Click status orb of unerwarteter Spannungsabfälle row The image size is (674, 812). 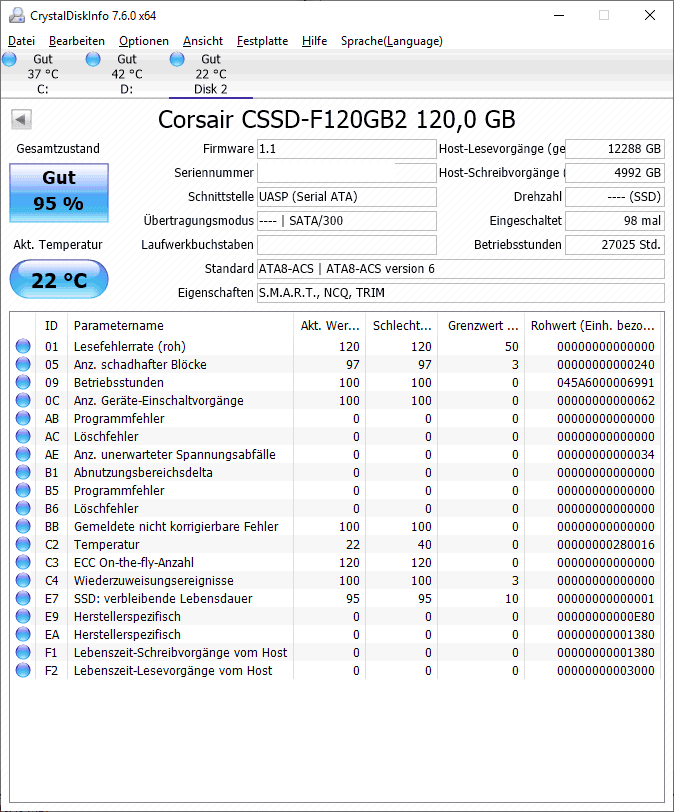23,454
